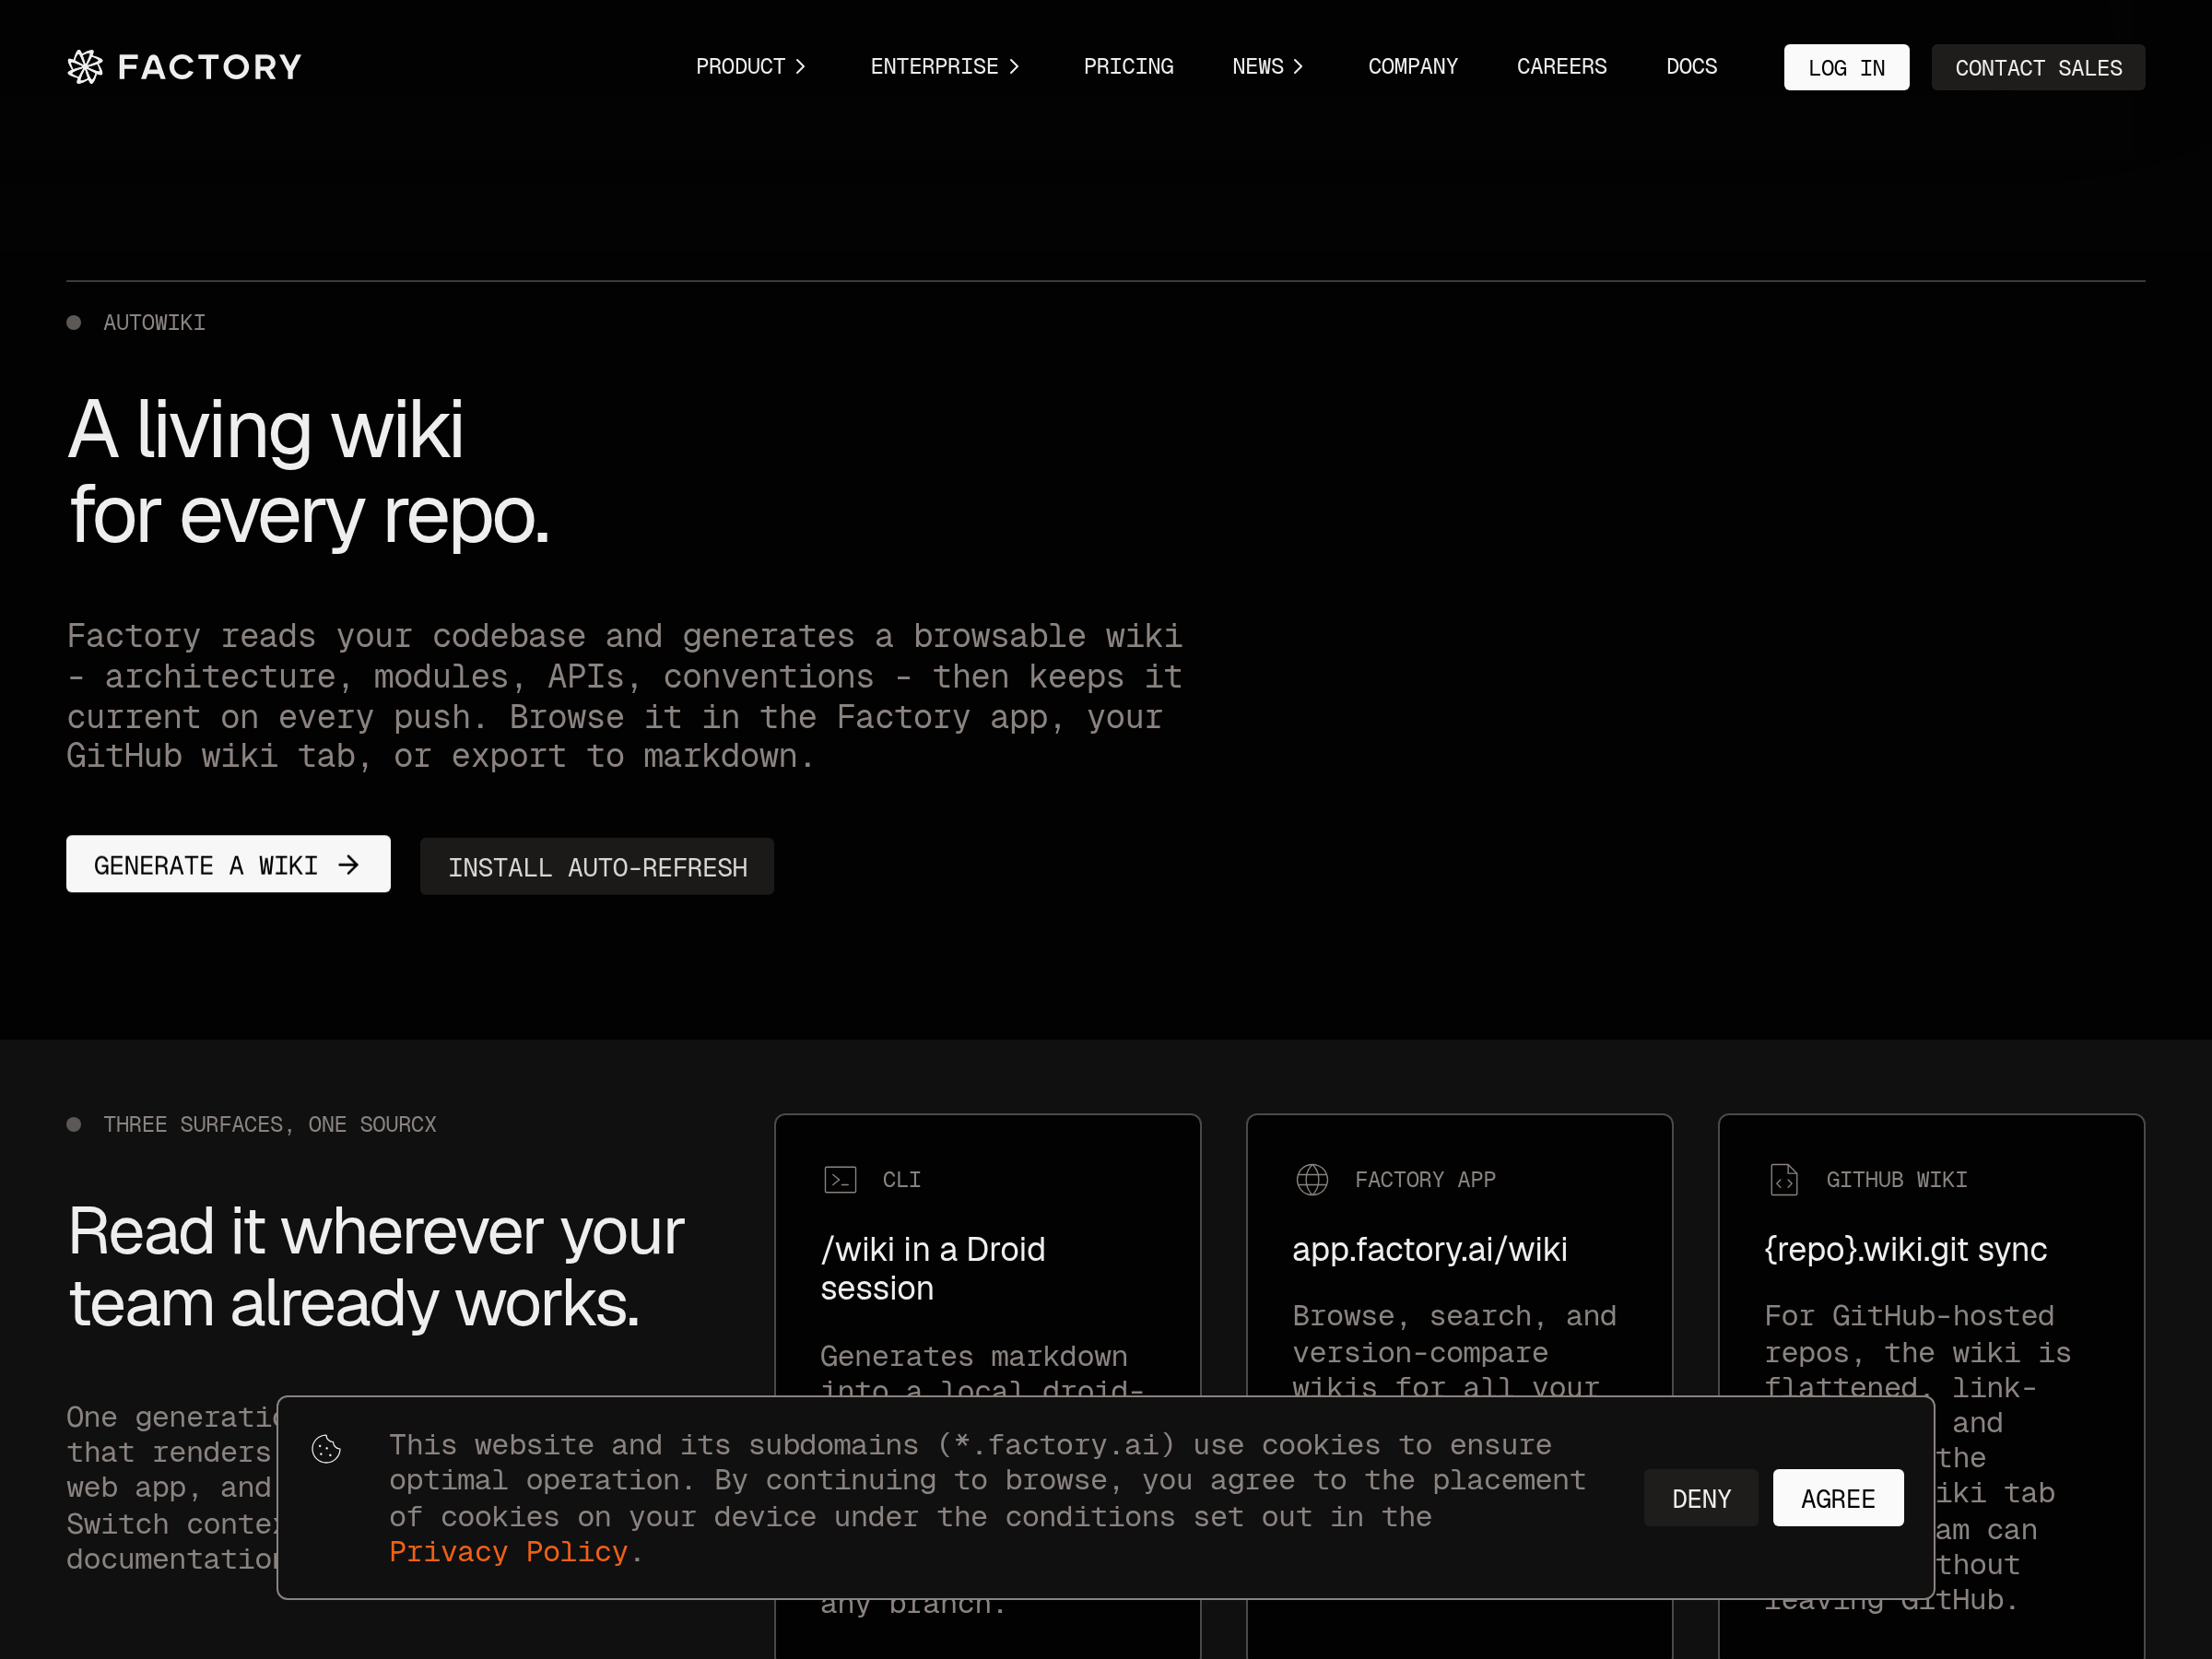Click the cookie icon in the banner

326,1449
